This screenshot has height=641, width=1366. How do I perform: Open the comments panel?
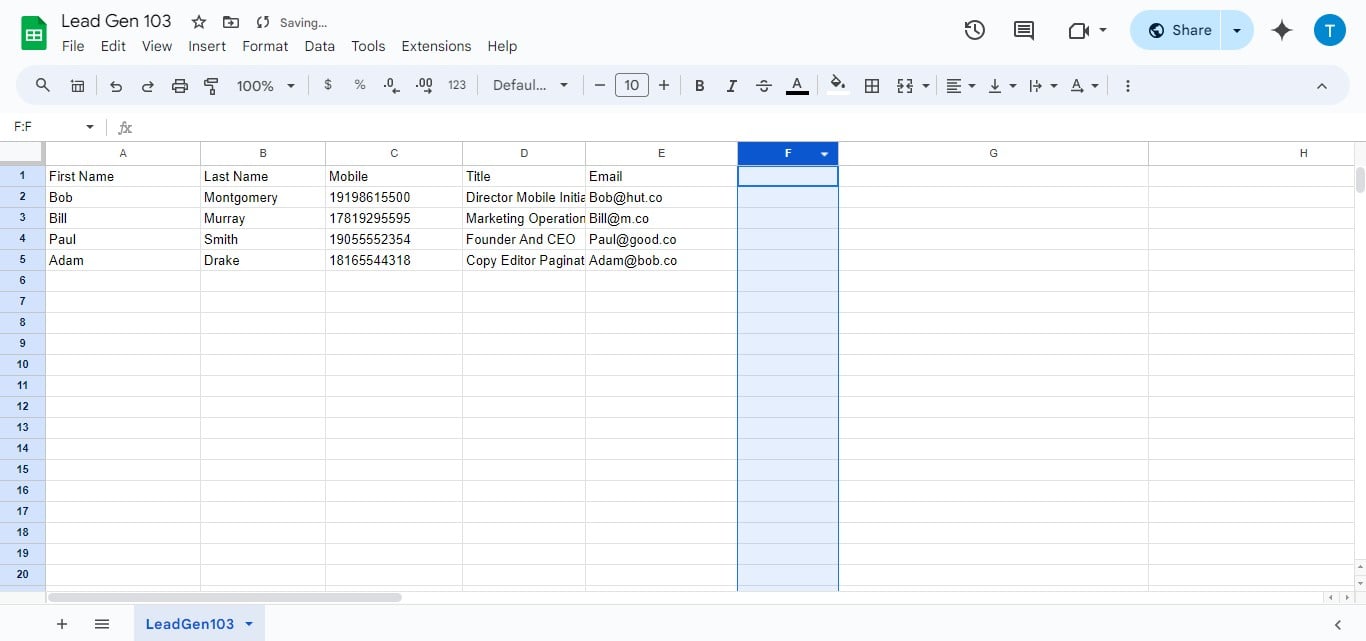click(1023, 30)
